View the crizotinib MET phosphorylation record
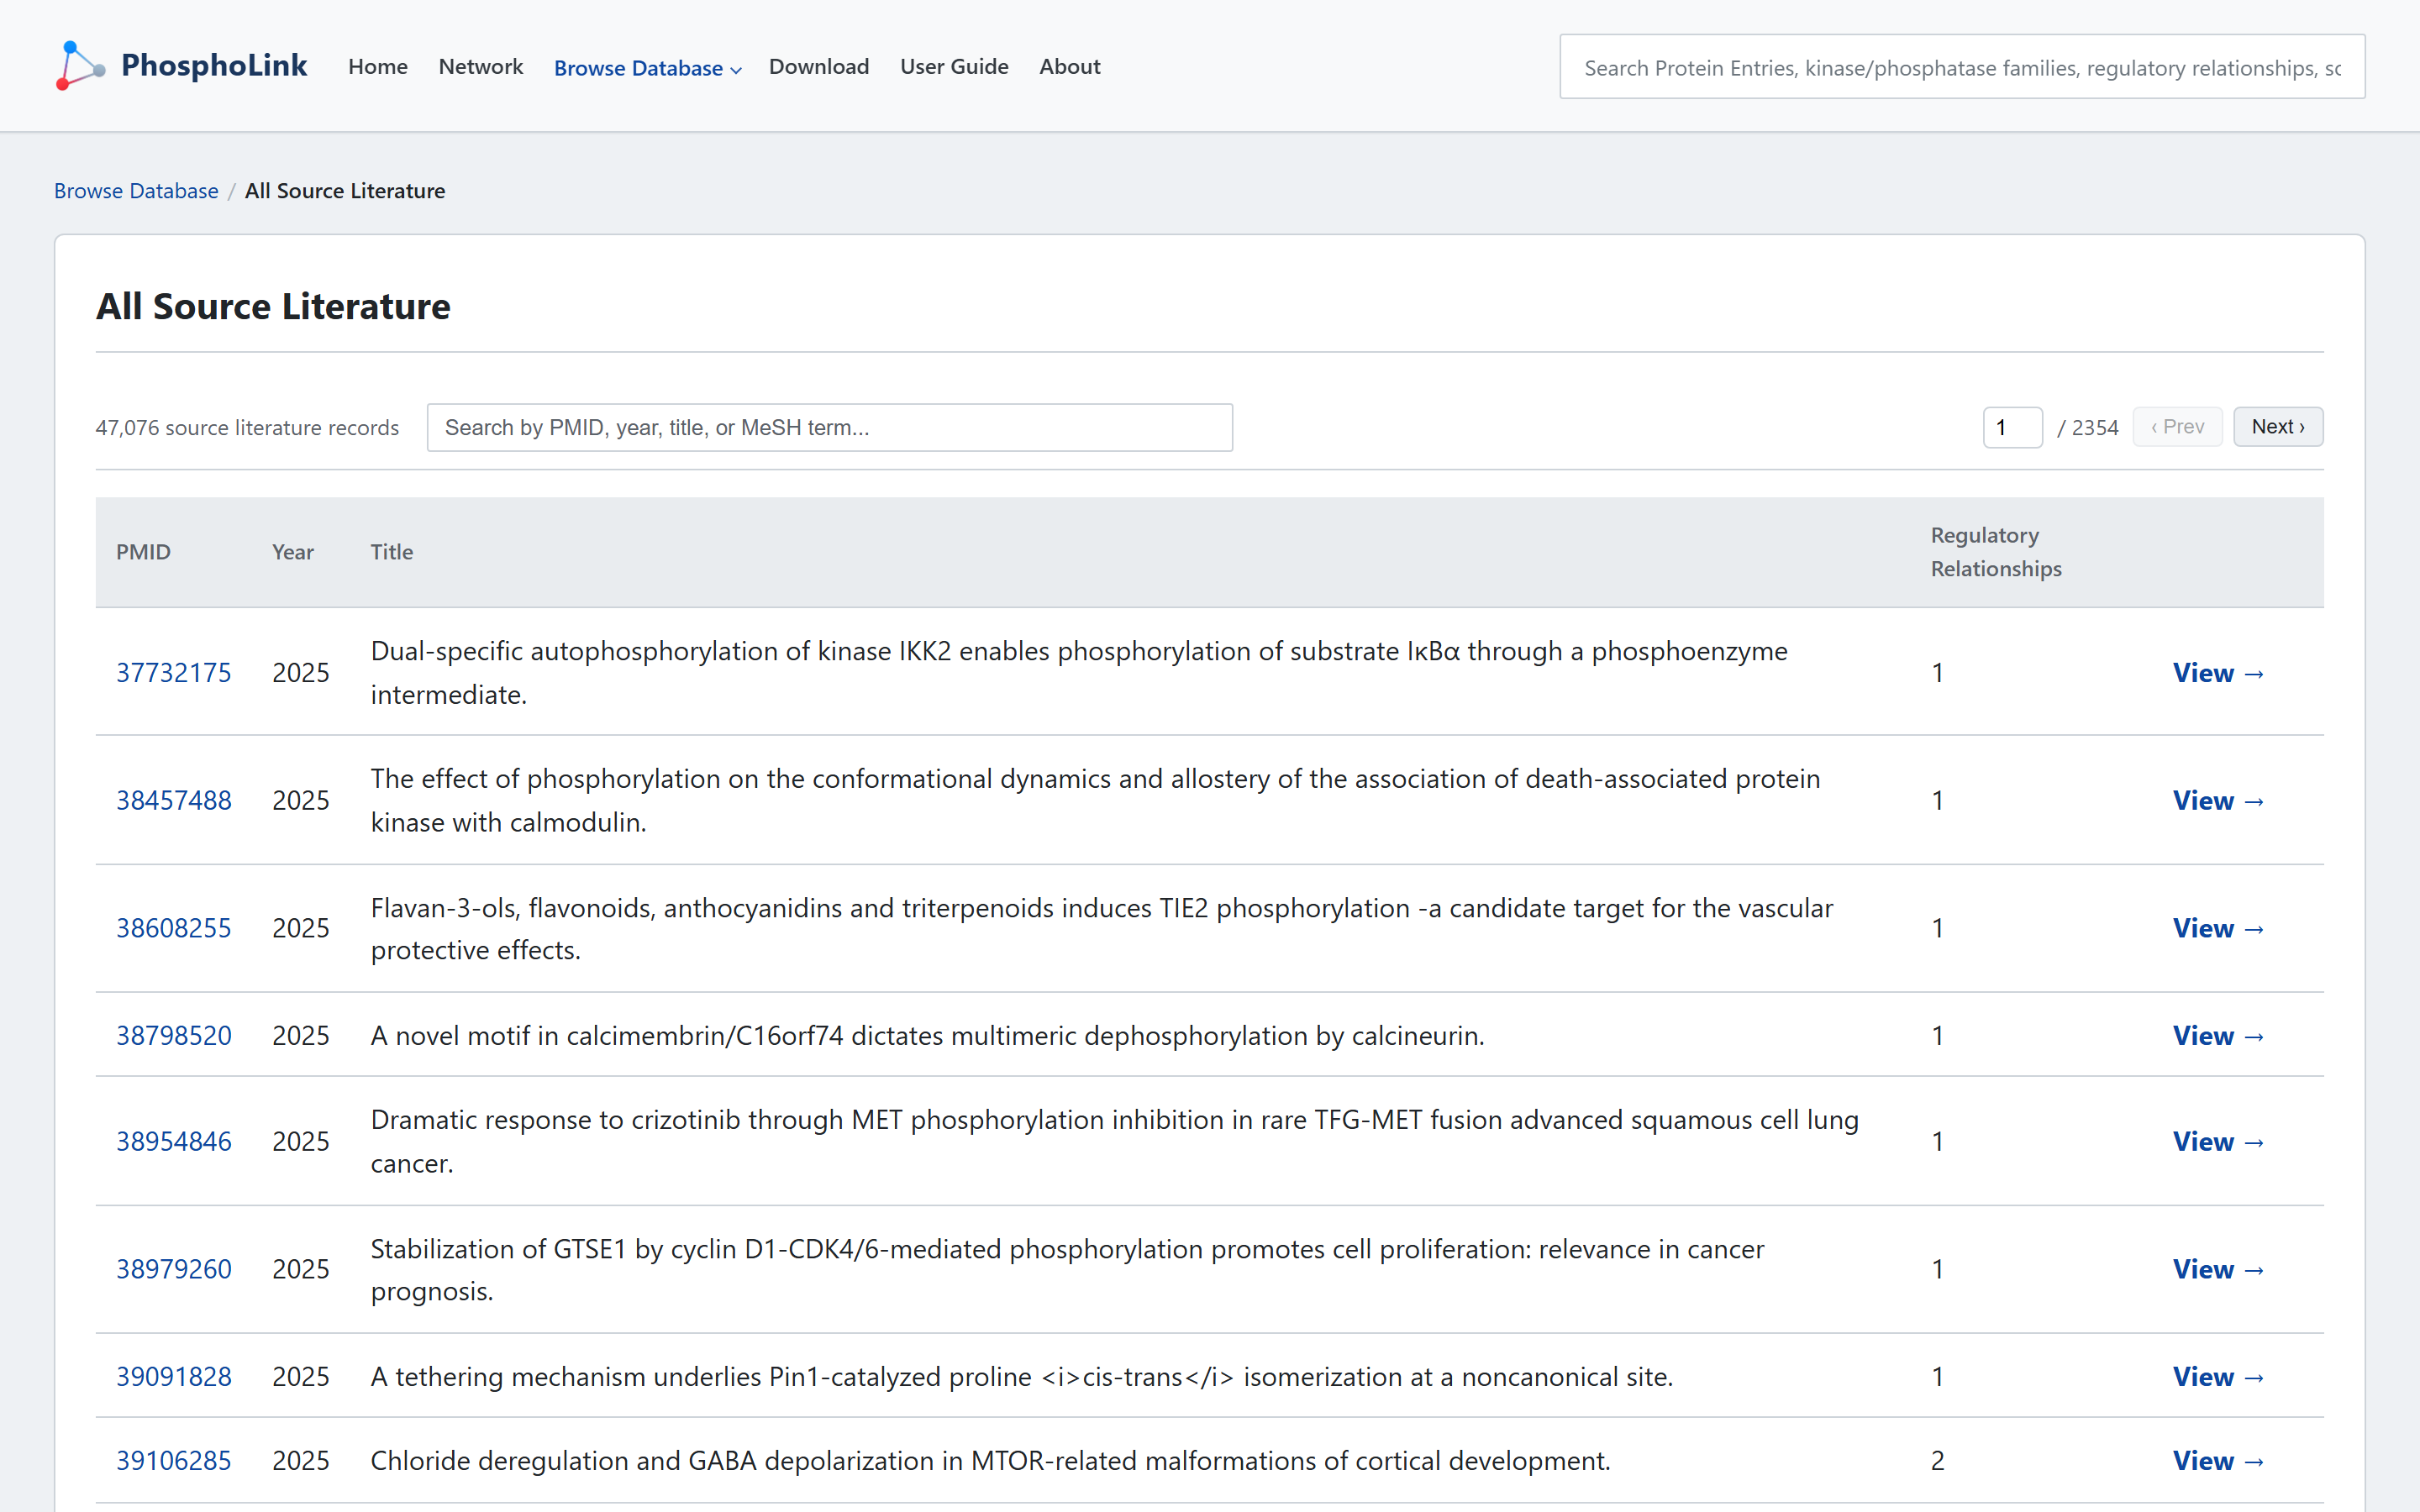This screenshot has height=1512, width=2420. (2218, 1142)
